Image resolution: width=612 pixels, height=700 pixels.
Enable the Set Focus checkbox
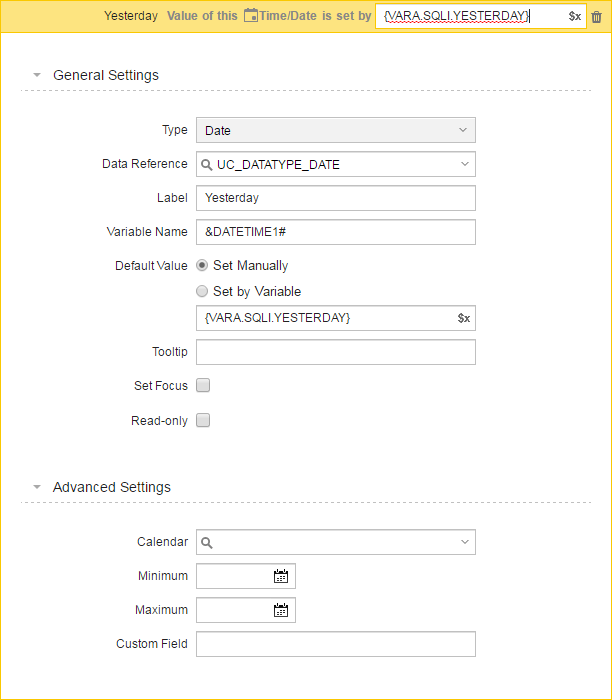[x=203, y=385]
